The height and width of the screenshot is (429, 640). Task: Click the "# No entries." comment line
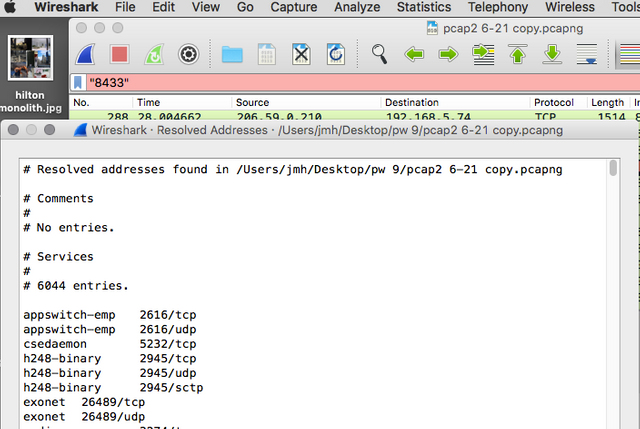[69, 227]
